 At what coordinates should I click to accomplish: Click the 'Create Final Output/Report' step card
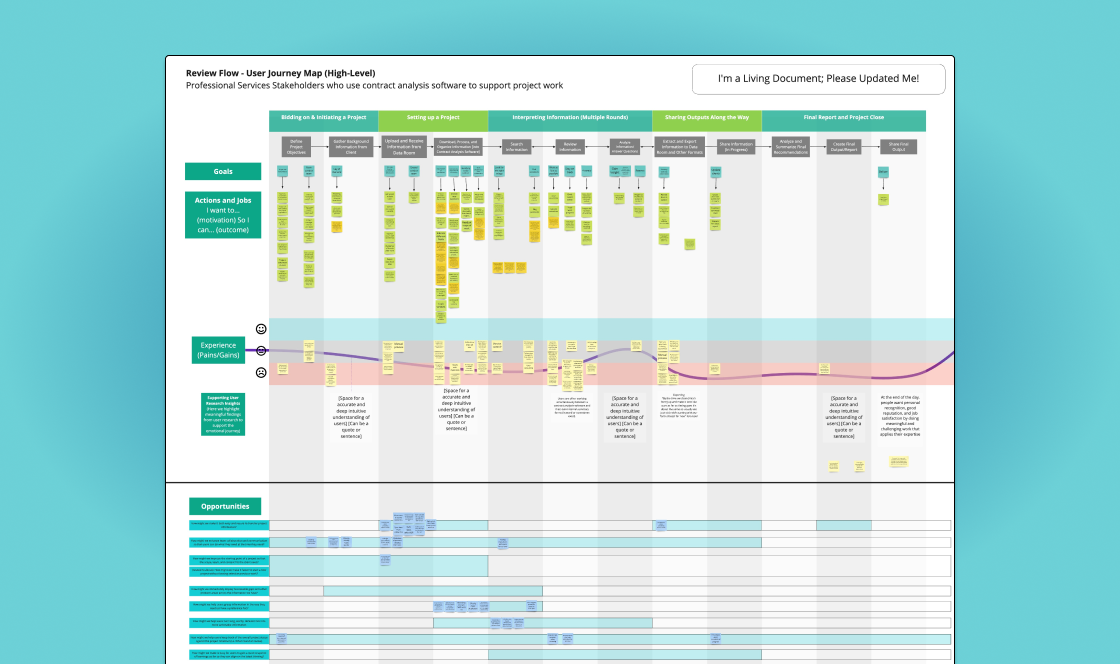click(843, 145)
